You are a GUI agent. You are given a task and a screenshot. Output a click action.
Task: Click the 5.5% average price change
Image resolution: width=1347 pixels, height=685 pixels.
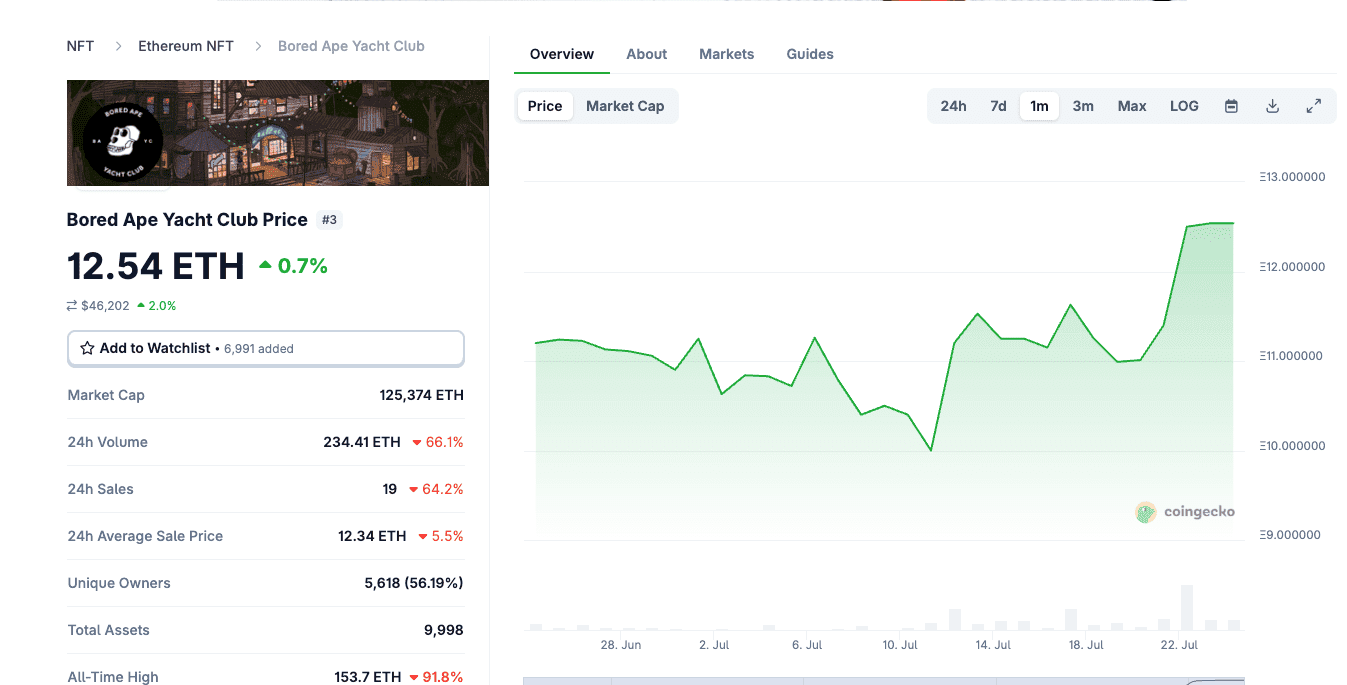coord(441,536)
